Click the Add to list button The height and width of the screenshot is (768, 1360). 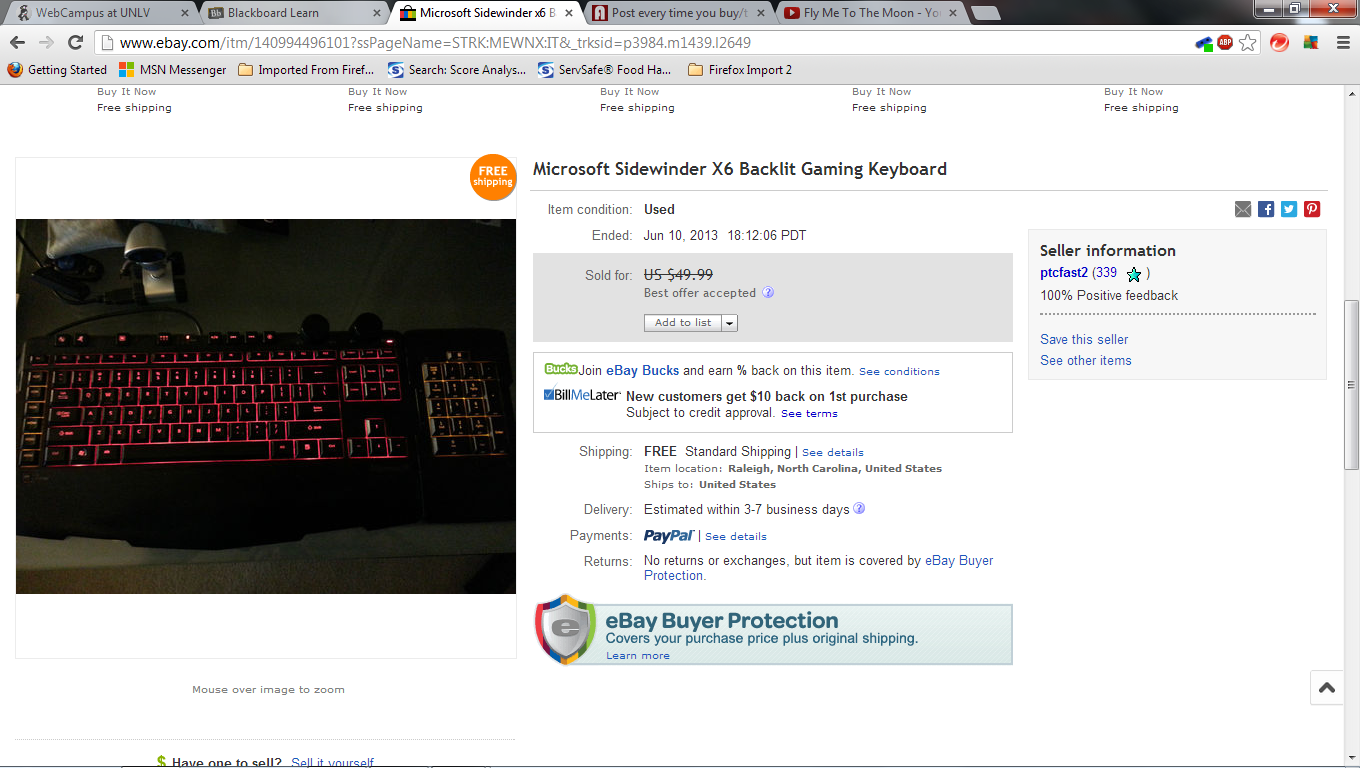(x=682, y=323)
